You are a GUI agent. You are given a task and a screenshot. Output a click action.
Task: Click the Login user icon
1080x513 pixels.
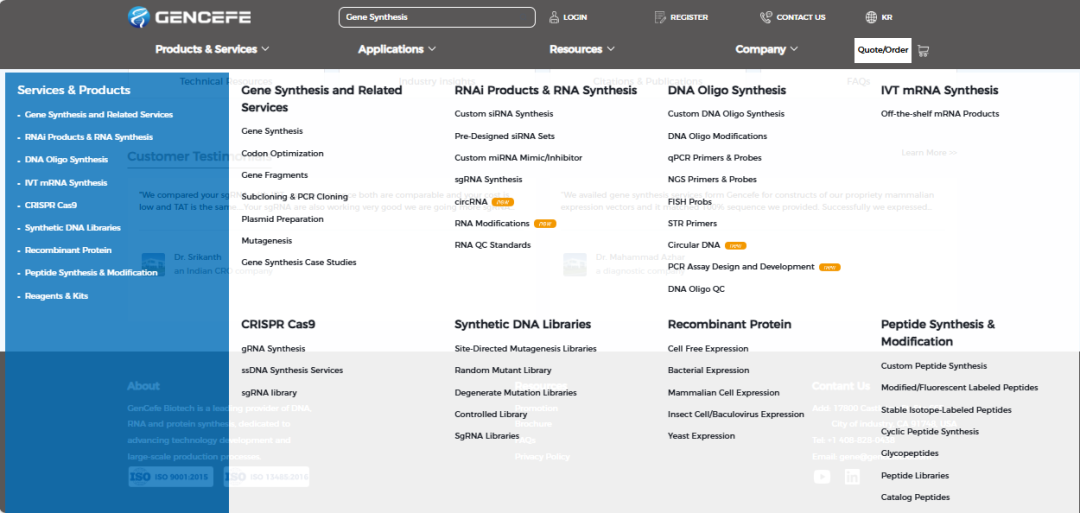[555, 17]
